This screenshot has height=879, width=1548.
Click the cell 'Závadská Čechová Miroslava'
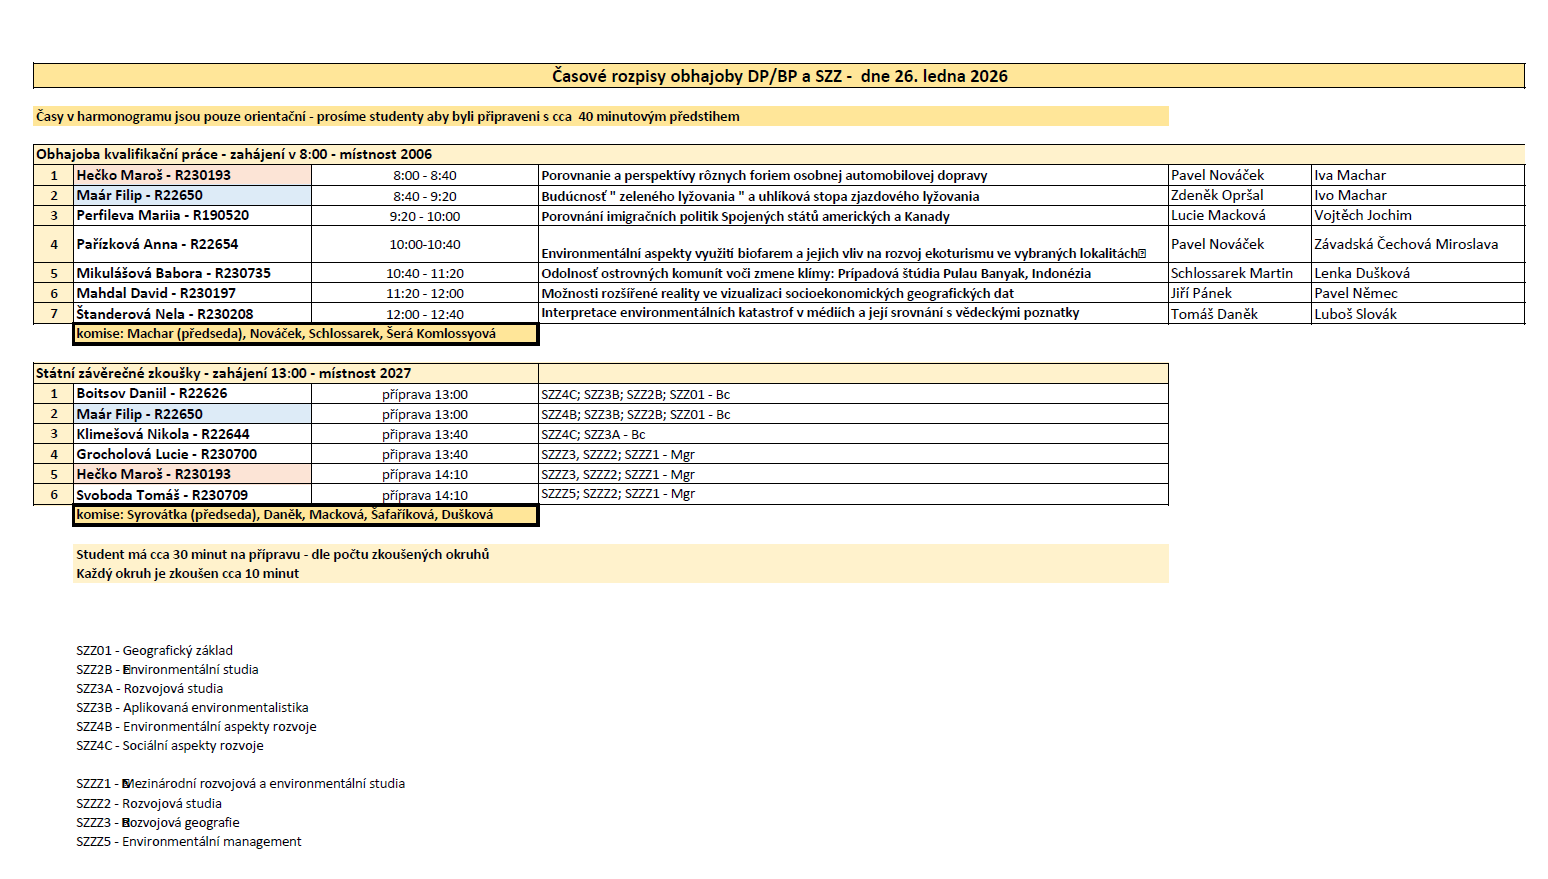click(1405, 244)
